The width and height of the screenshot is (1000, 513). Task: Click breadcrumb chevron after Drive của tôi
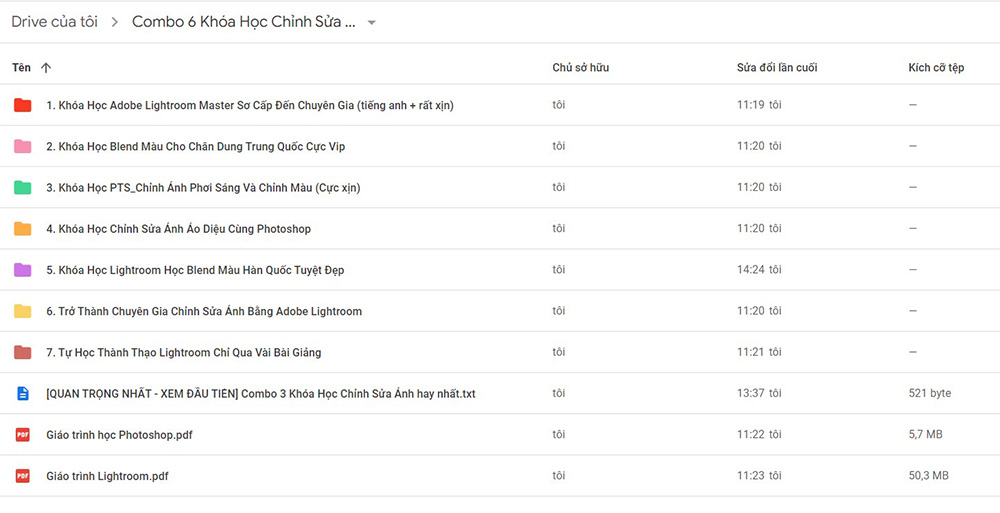click(115, 22)
